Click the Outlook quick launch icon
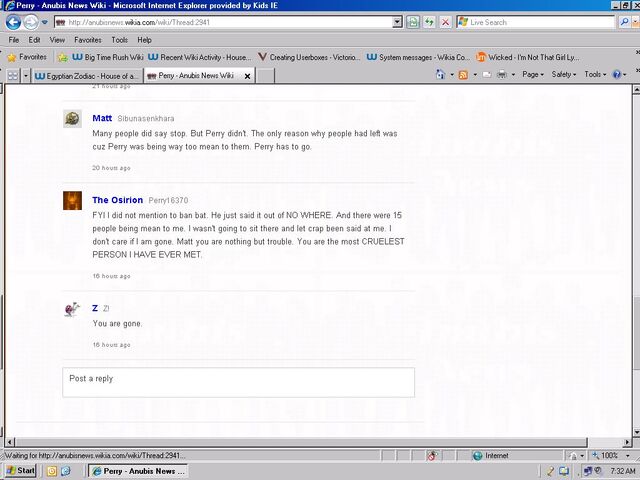The image size is (640, 480). pos(52,471)
